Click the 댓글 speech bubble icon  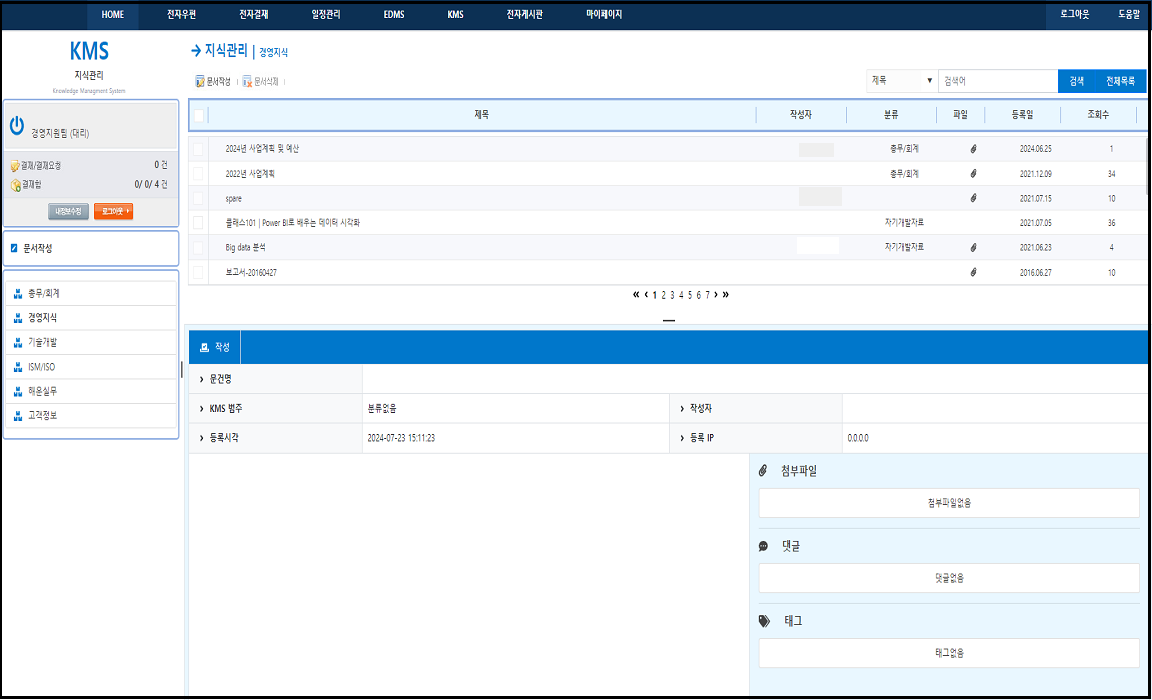point(763,546)
